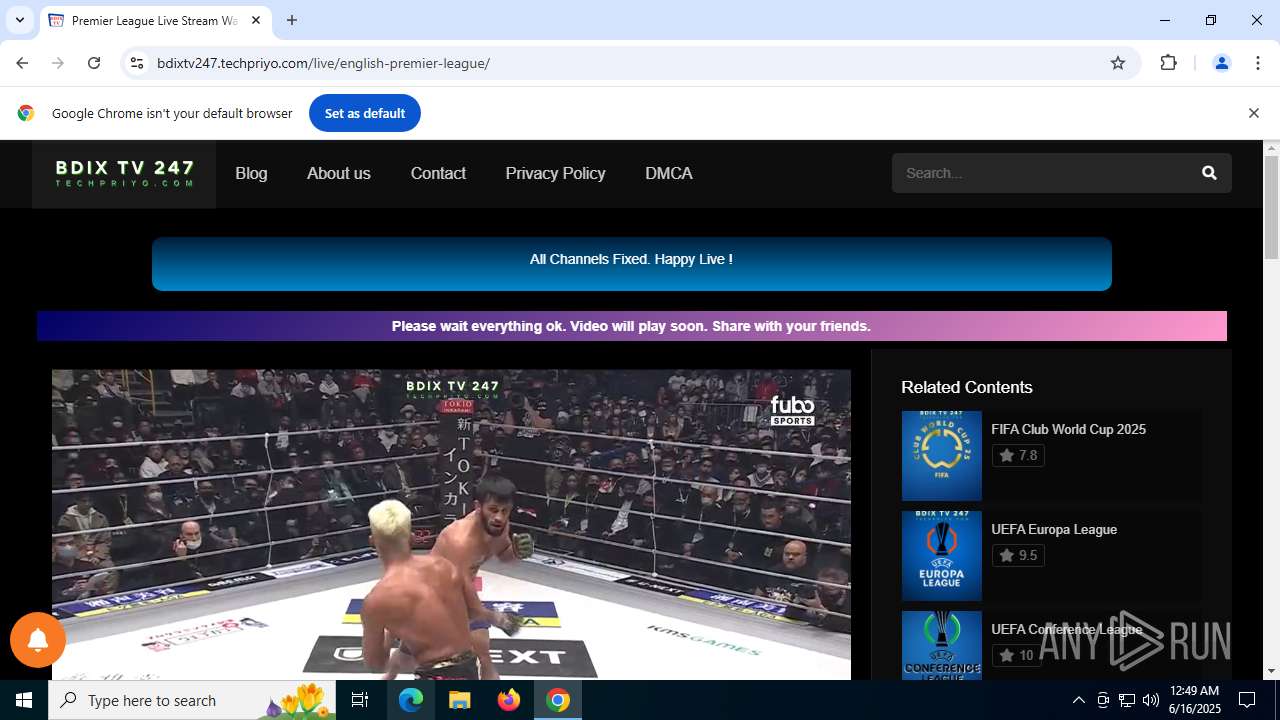
Task: Open the FIFA Club World Cup 2025 thumbnail
Action: coord(941,456)
